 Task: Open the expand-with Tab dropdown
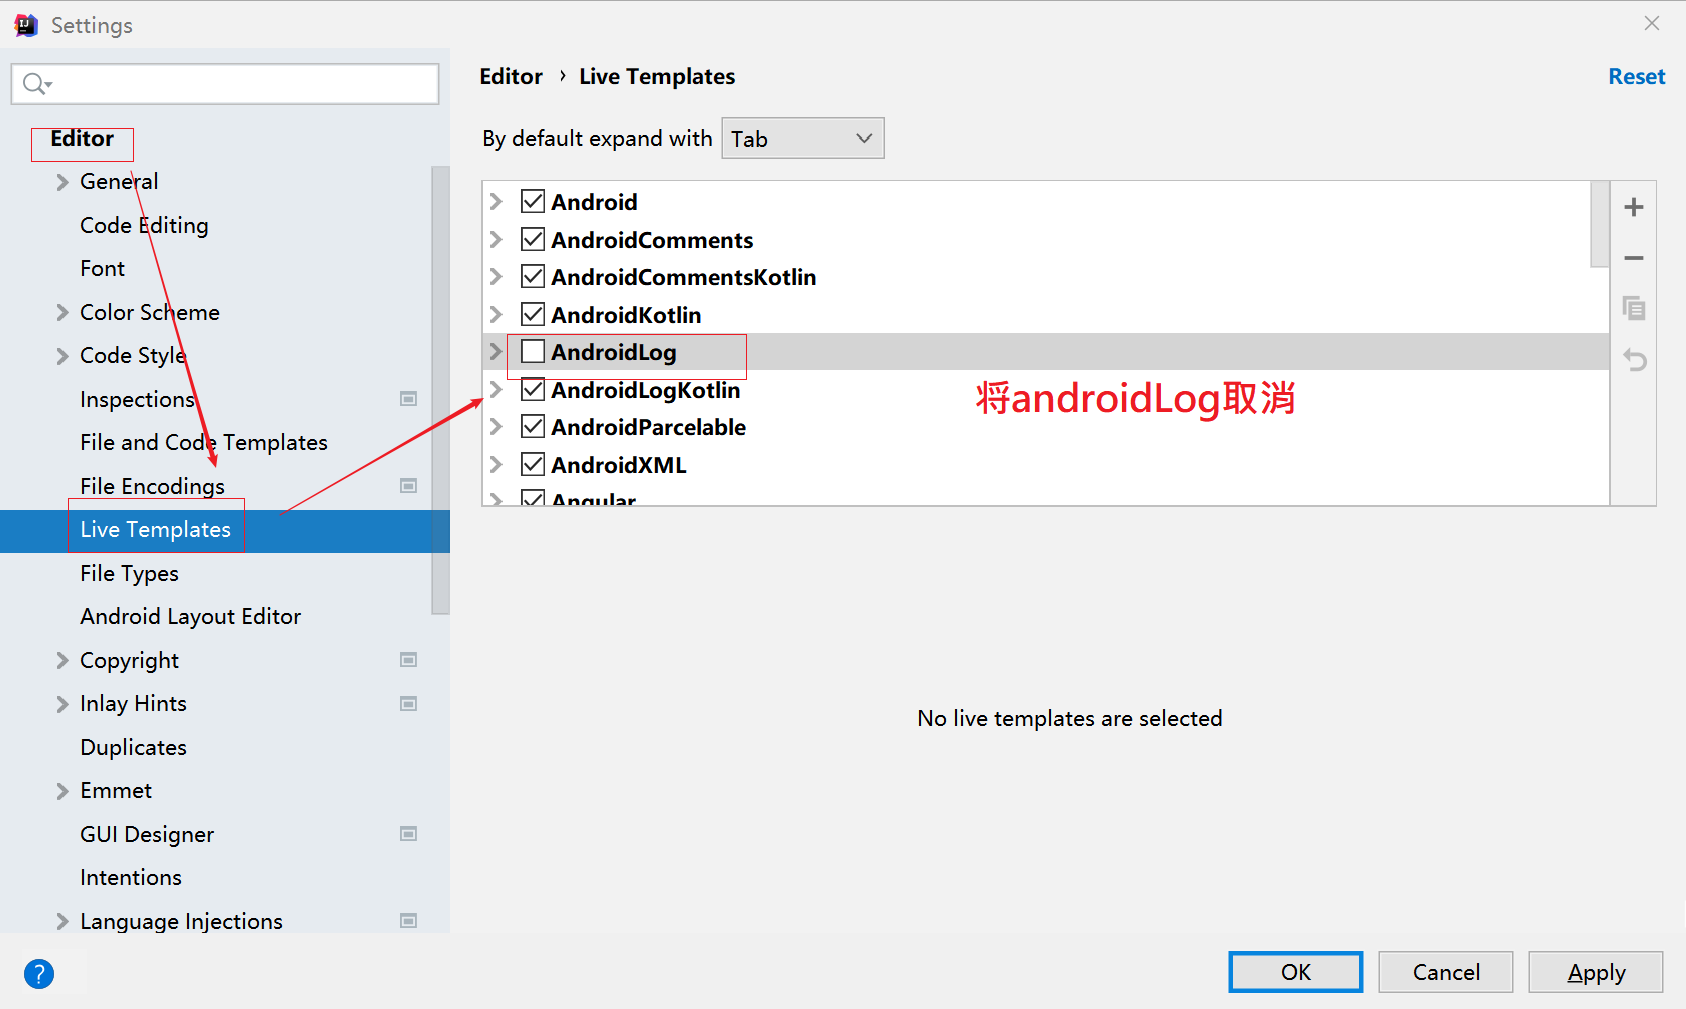[803, 139]
